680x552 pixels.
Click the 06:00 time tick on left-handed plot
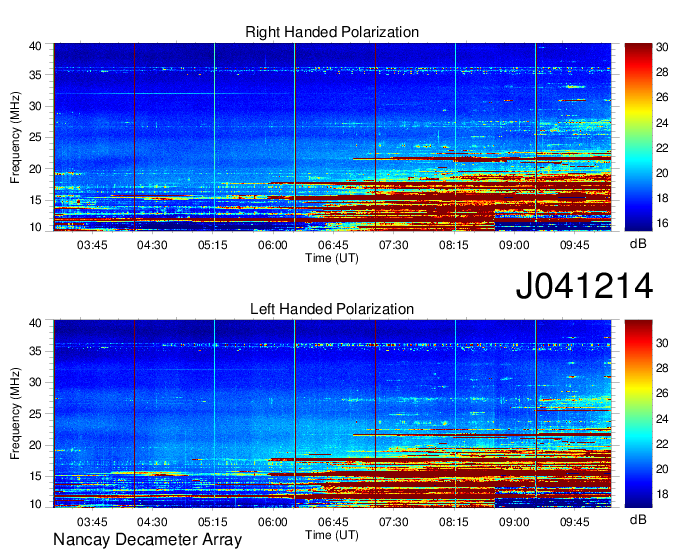(273, 522)
